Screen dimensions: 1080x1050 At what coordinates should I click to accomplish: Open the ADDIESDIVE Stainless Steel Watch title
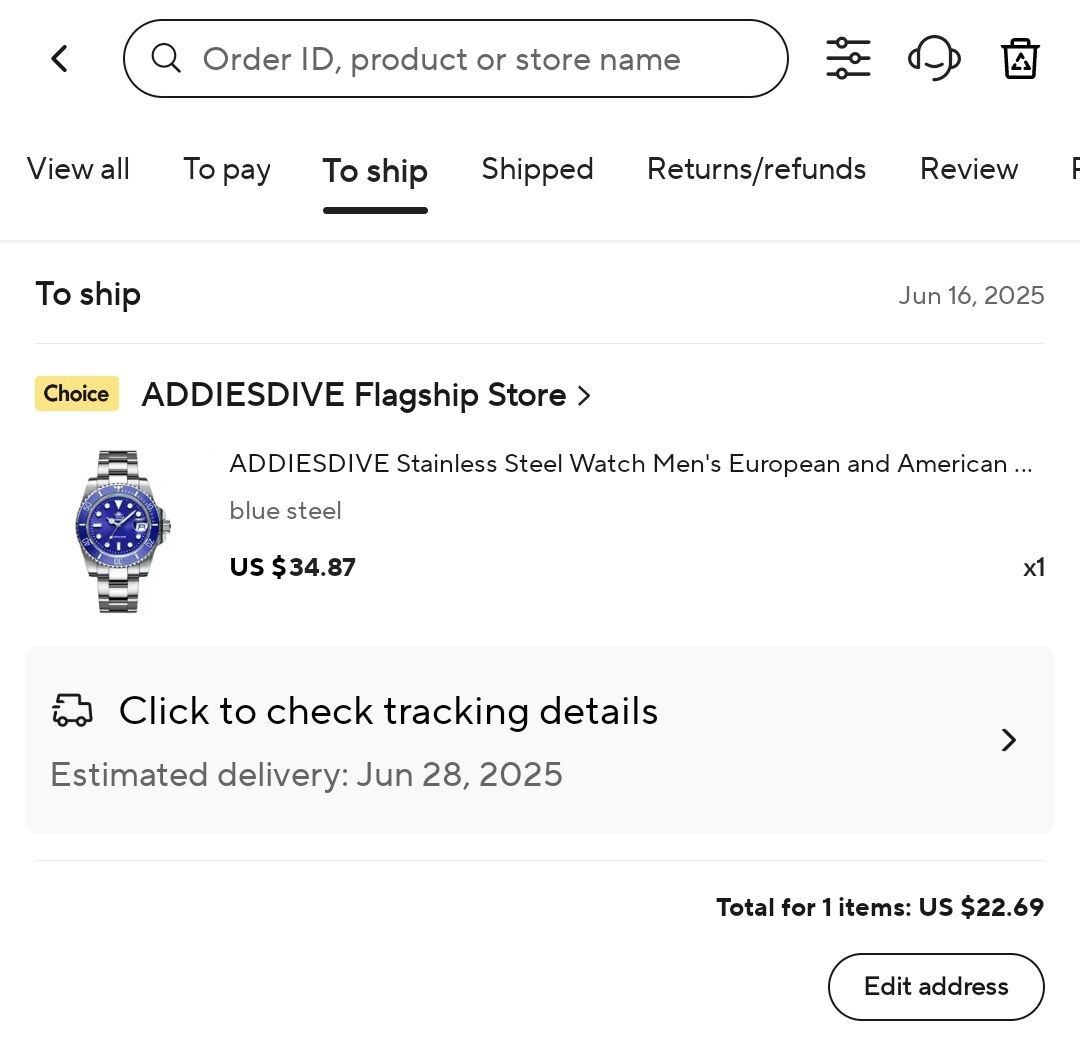[631, 464]
